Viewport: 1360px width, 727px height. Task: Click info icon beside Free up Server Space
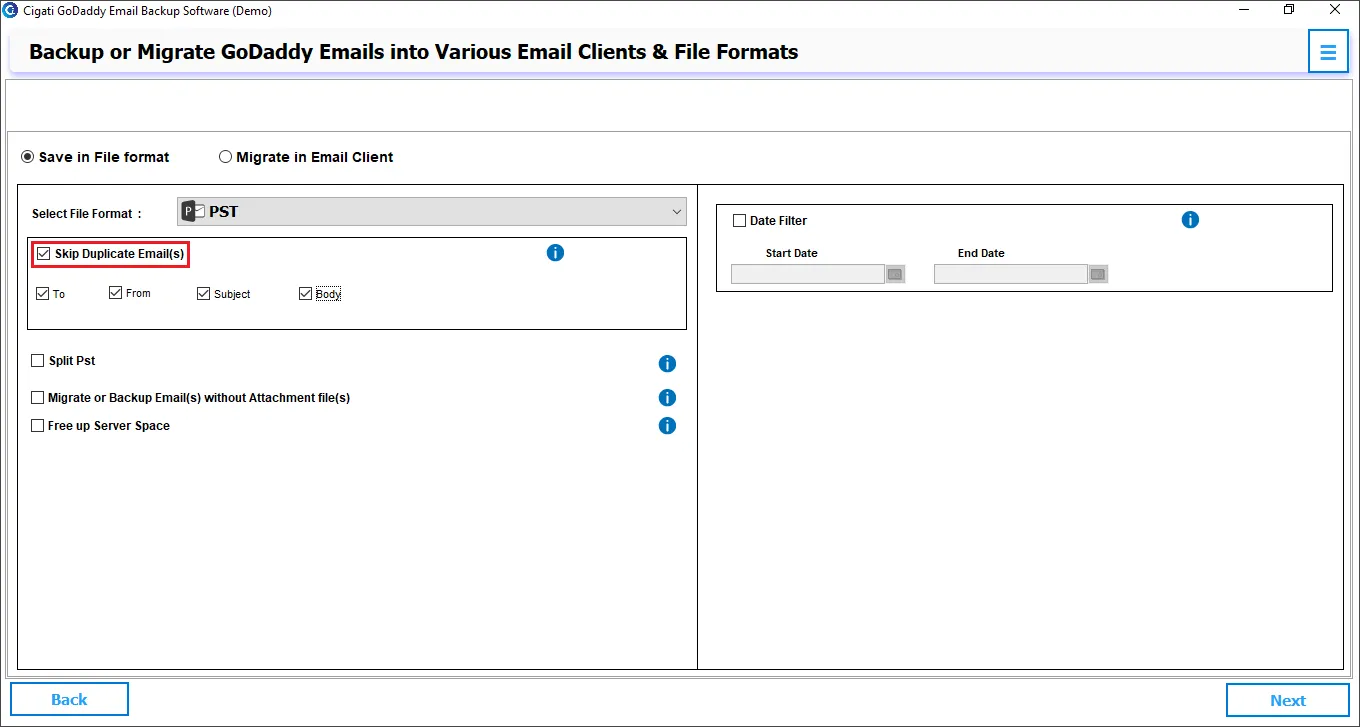tap(667, 426)
